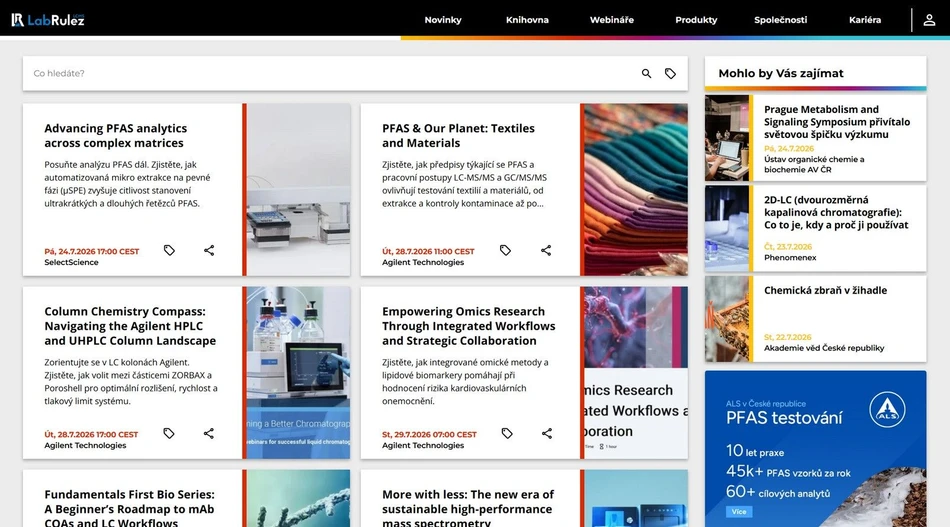Image resolution: width=950 pixels, height=527 pixels.
Task: Open the user account icon
Action: [929, 20]
